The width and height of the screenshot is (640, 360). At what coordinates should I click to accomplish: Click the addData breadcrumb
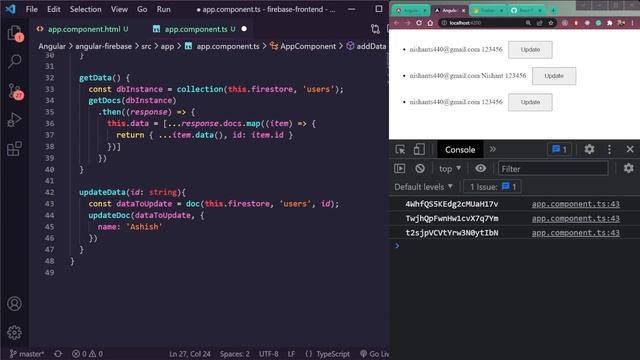click(x=366, y=46)
